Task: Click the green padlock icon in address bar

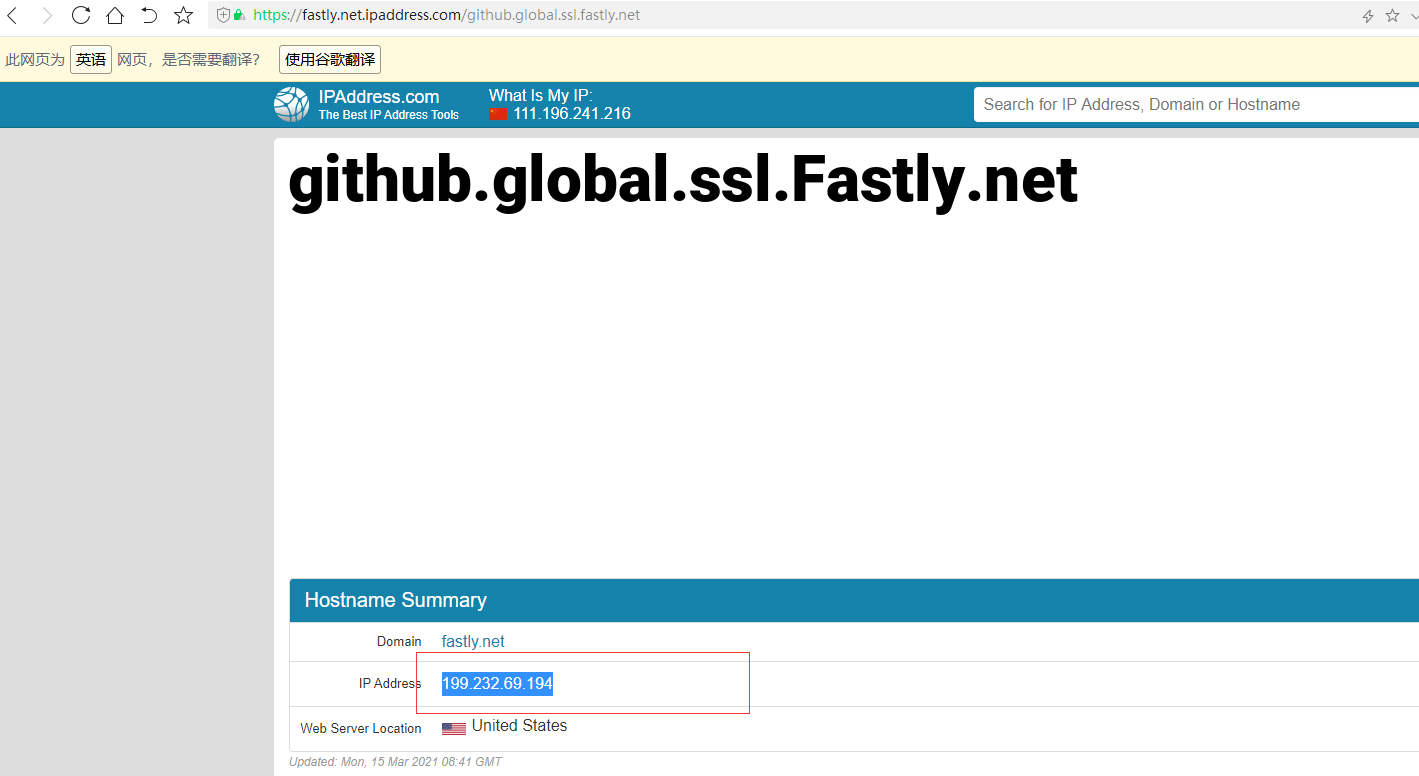Action: [x=239, y=15]
